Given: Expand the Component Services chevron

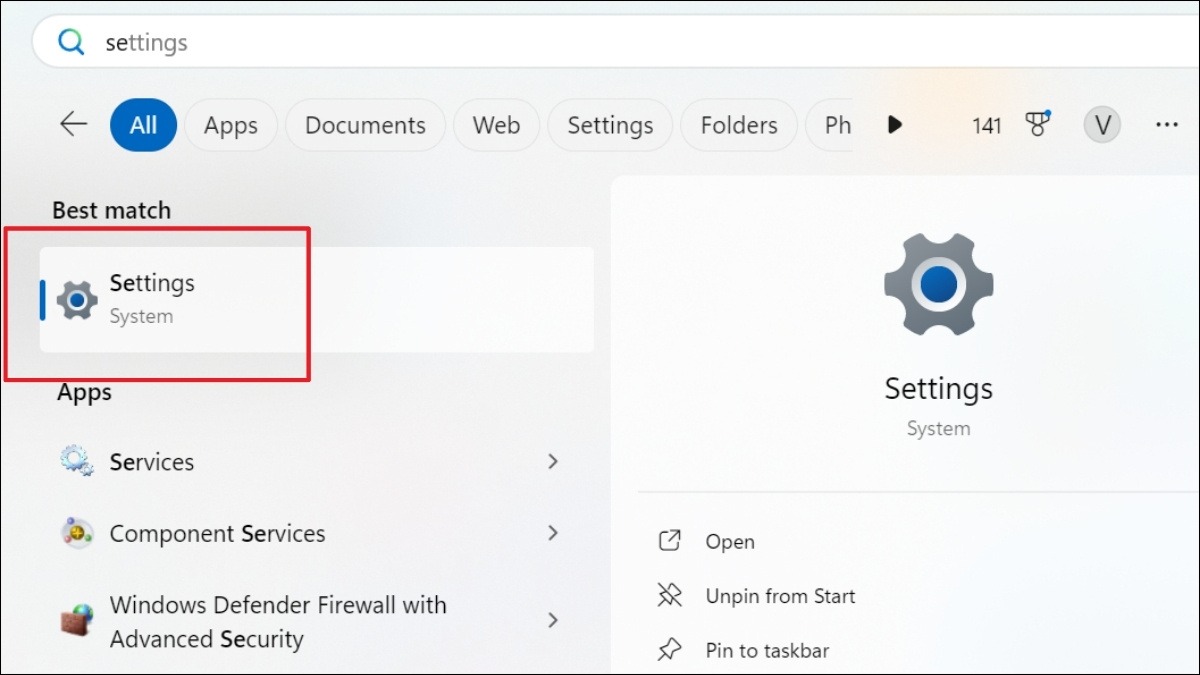Looking at the screenshot, I should pos(552,533).
